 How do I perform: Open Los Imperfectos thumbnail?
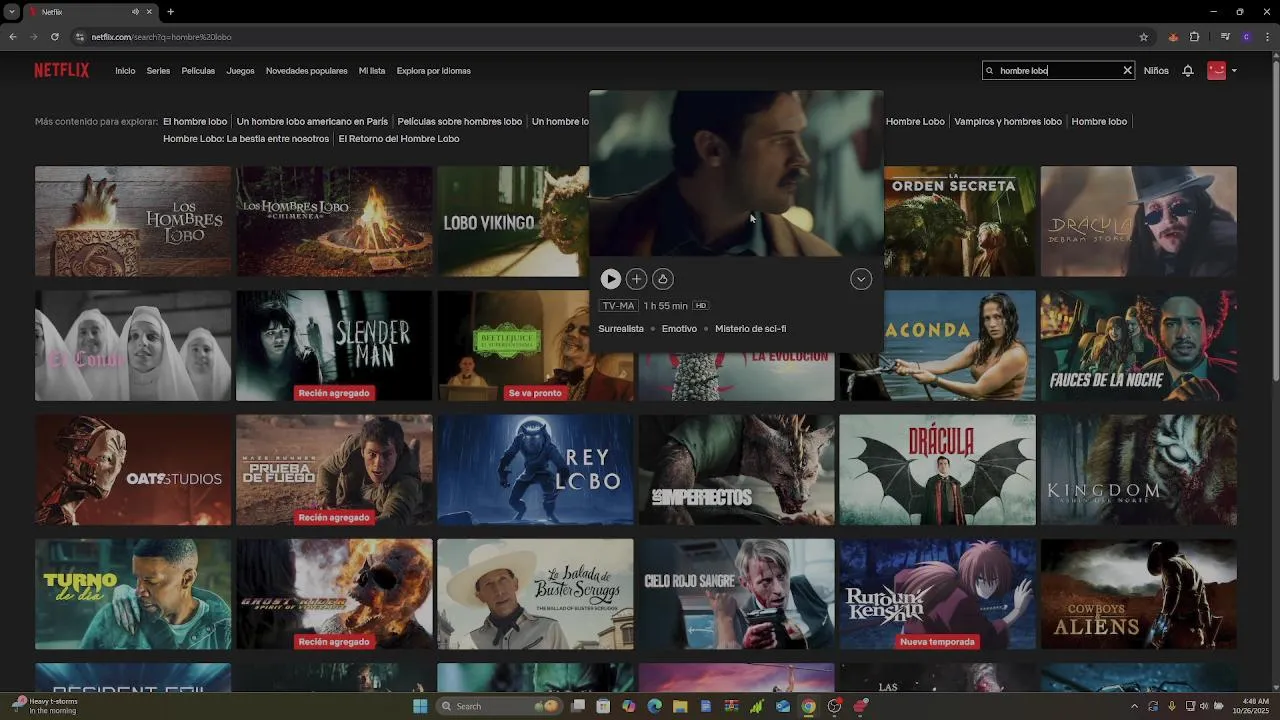click(x=736, y=470)
